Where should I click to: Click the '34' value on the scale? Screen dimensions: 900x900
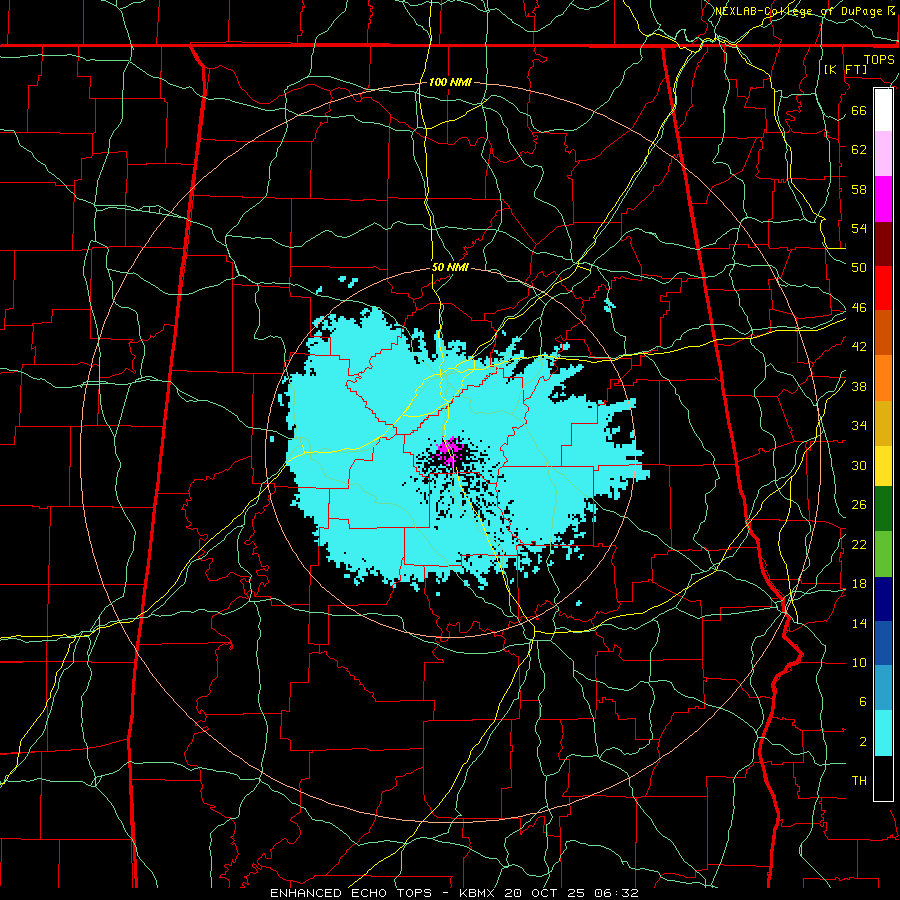[x=859, y=425]
